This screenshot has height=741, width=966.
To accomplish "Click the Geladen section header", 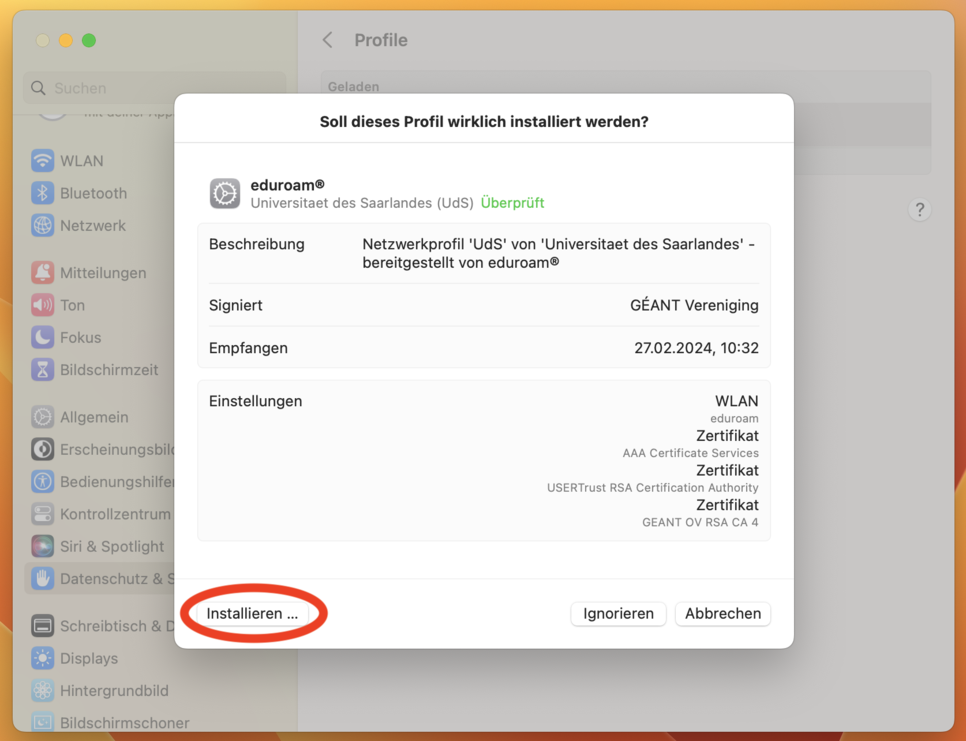I will point(354,87).
